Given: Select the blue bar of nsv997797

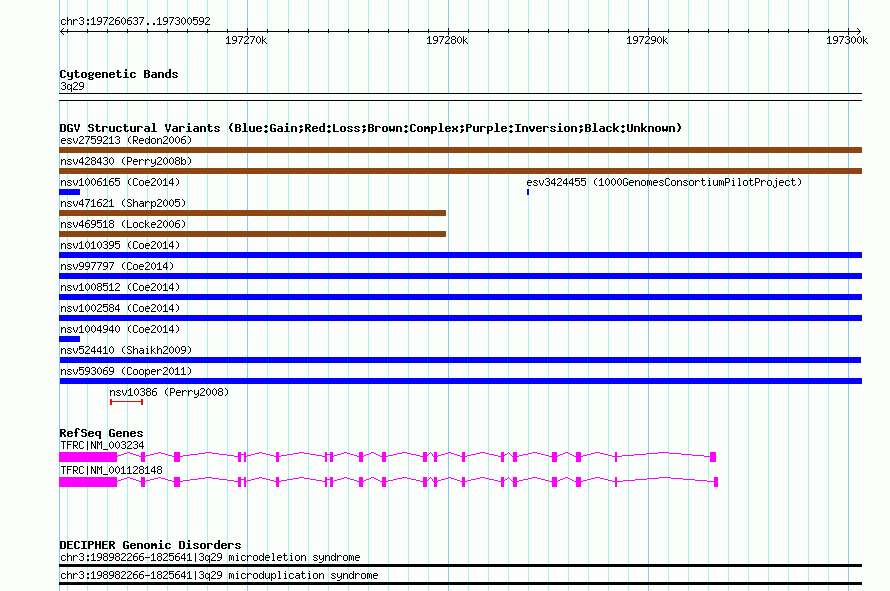Looking at the screenshot, I should pos(460,276).
